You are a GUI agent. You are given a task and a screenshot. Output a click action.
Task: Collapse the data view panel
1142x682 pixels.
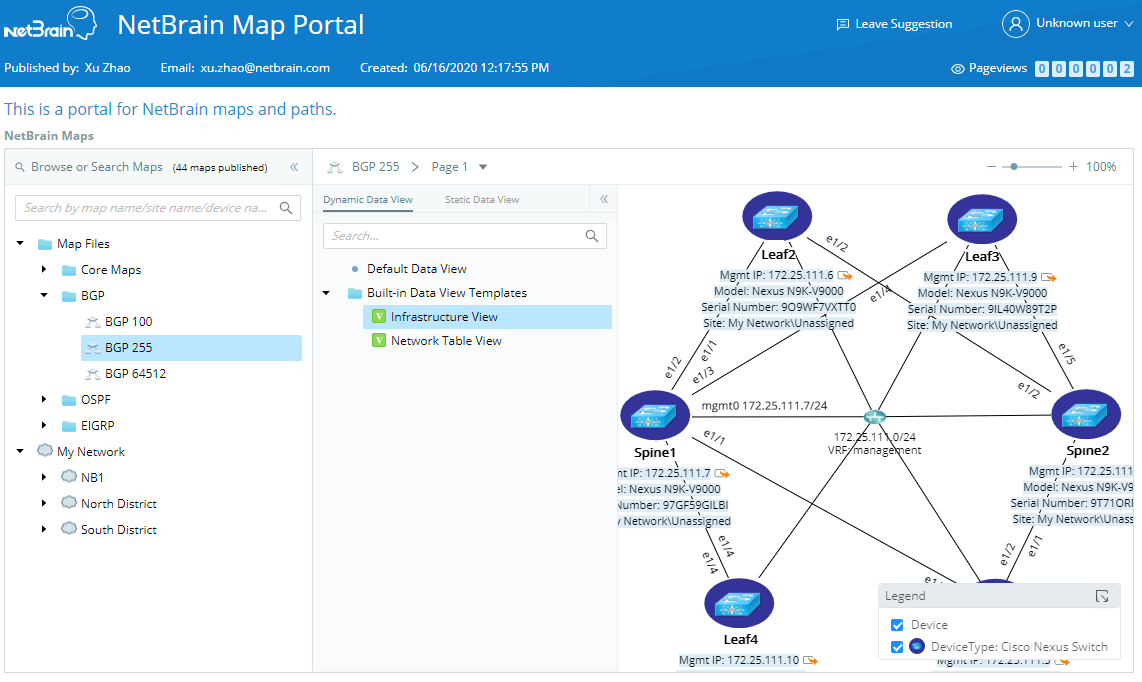coord(604,199)
